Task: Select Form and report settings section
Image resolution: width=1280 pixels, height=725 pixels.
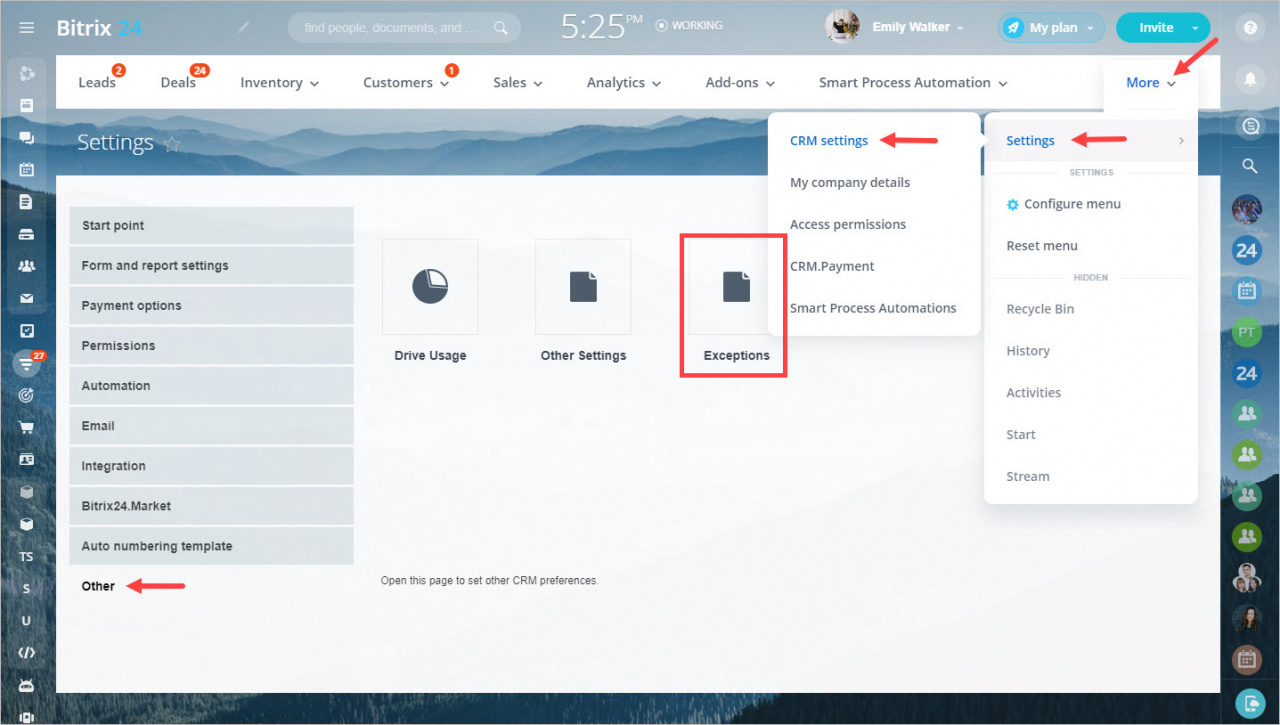Action: click(x=211, y=266)
